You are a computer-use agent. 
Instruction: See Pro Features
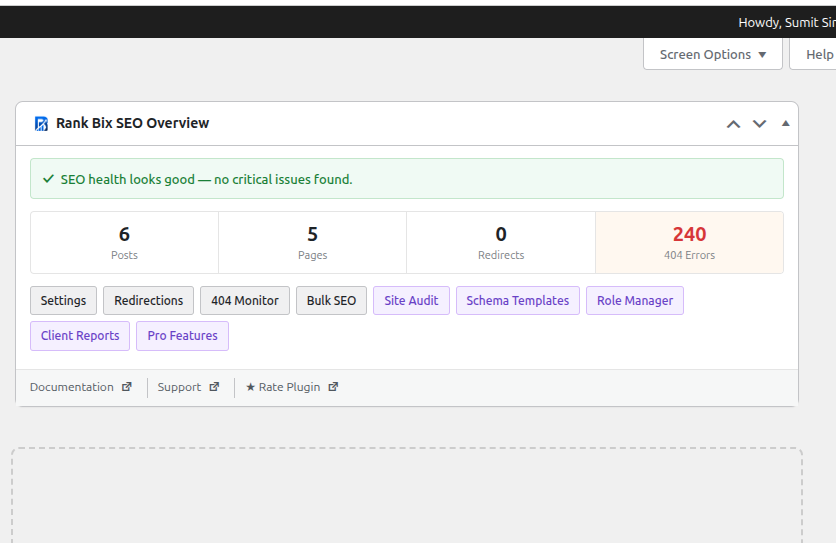click(182, 336)
